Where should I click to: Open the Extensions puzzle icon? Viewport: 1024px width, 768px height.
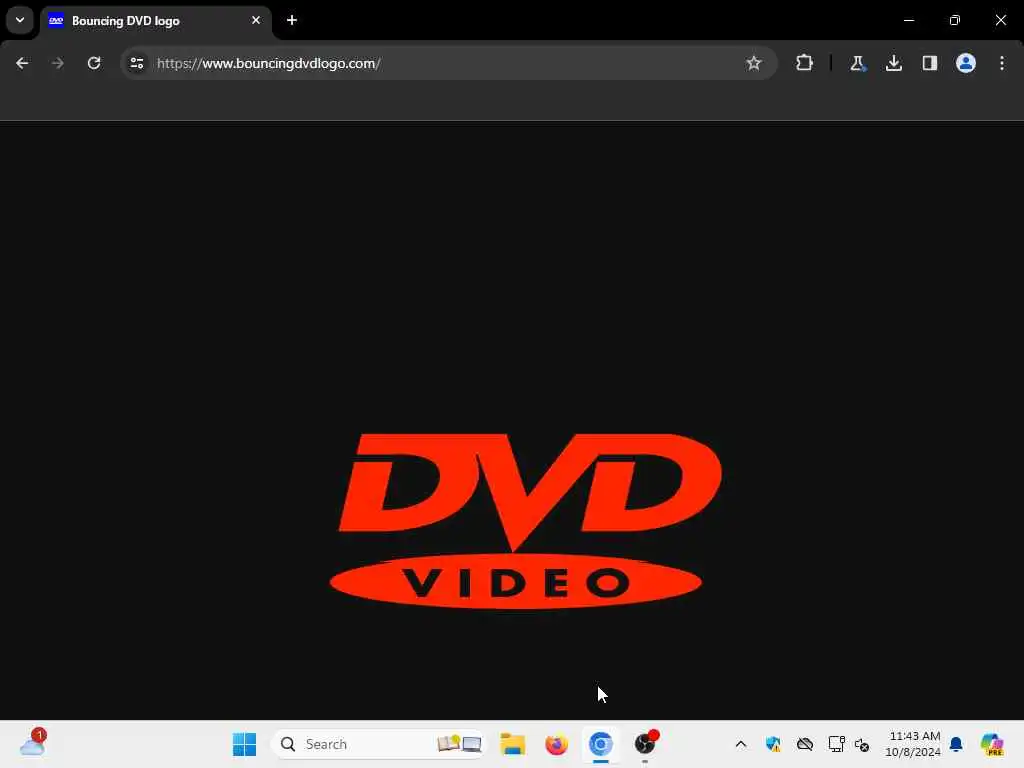(x=805, y=63)
